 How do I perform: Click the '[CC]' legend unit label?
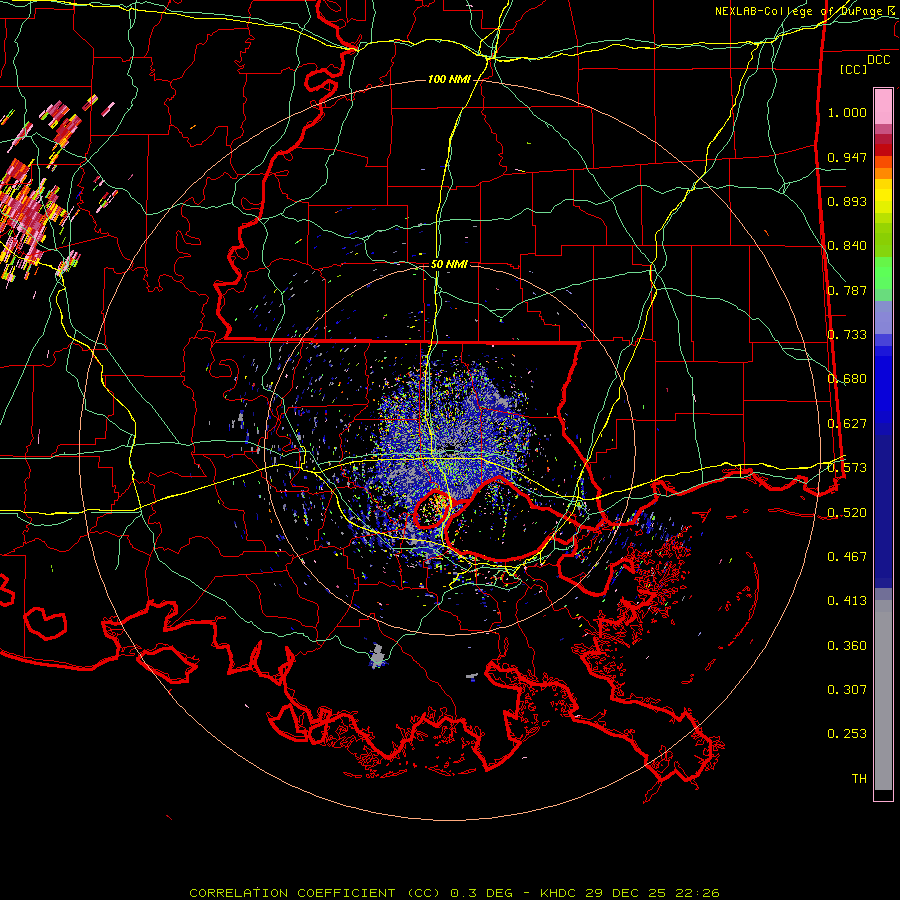coord(854,69)
